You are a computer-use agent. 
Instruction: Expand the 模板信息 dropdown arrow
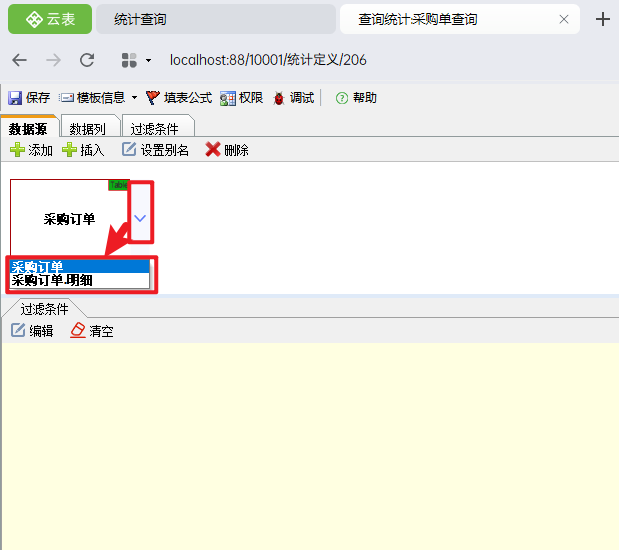point(134,98)
